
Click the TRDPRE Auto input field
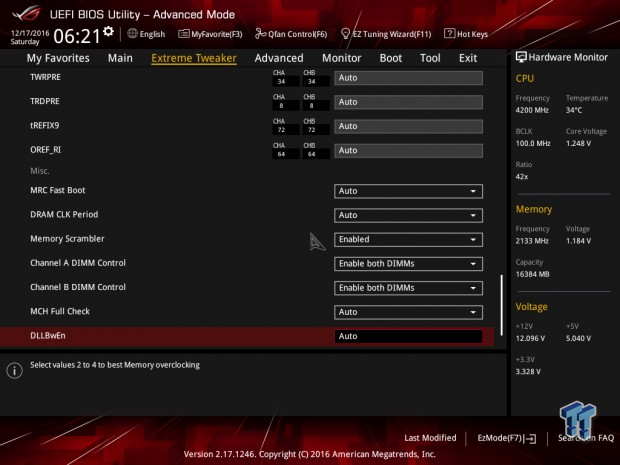coord(408,102)
